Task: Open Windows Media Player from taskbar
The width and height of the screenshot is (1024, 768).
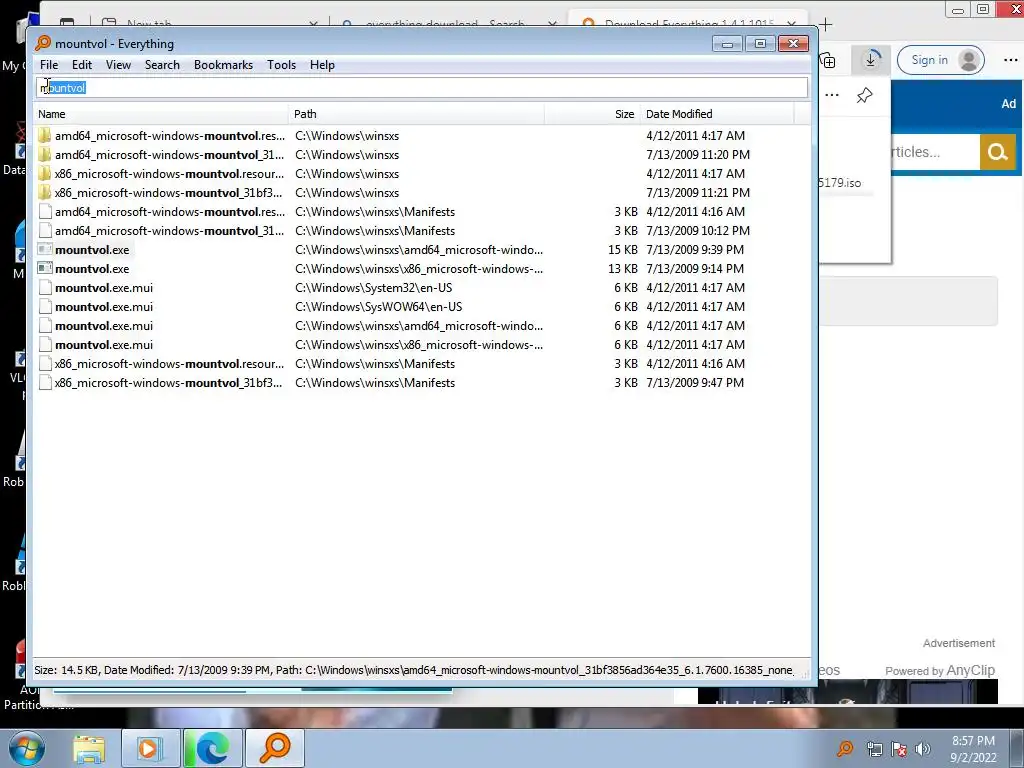Action: pos(149,748)
